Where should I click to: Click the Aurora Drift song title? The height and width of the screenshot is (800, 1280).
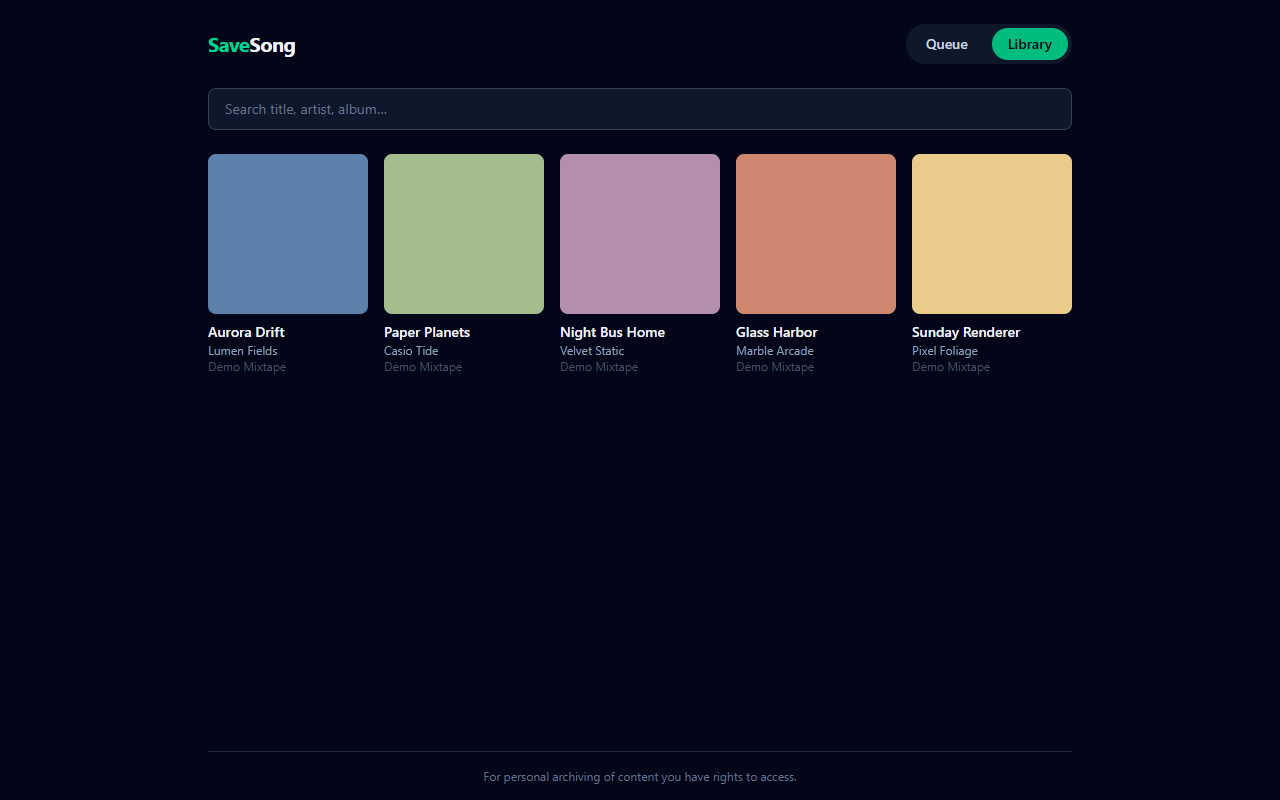pos(246,332)
